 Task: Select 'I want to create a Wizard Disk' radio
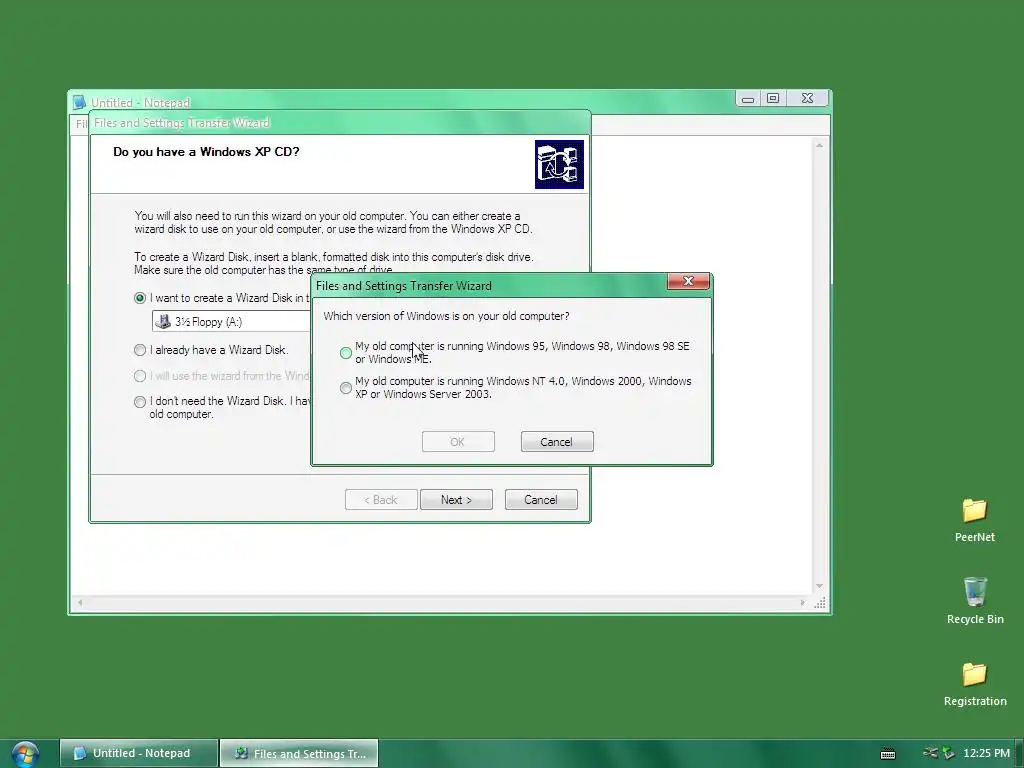click(x=140, y=298)
